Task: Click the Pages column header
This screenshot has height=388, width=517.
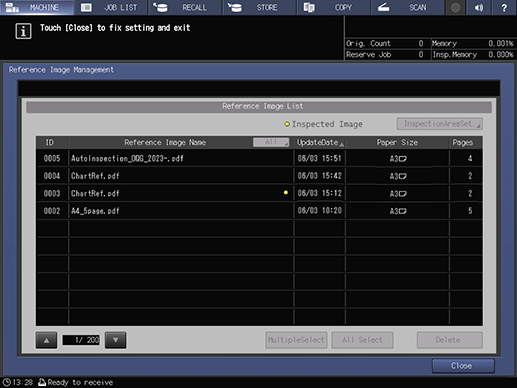Action: coord(463,143)
